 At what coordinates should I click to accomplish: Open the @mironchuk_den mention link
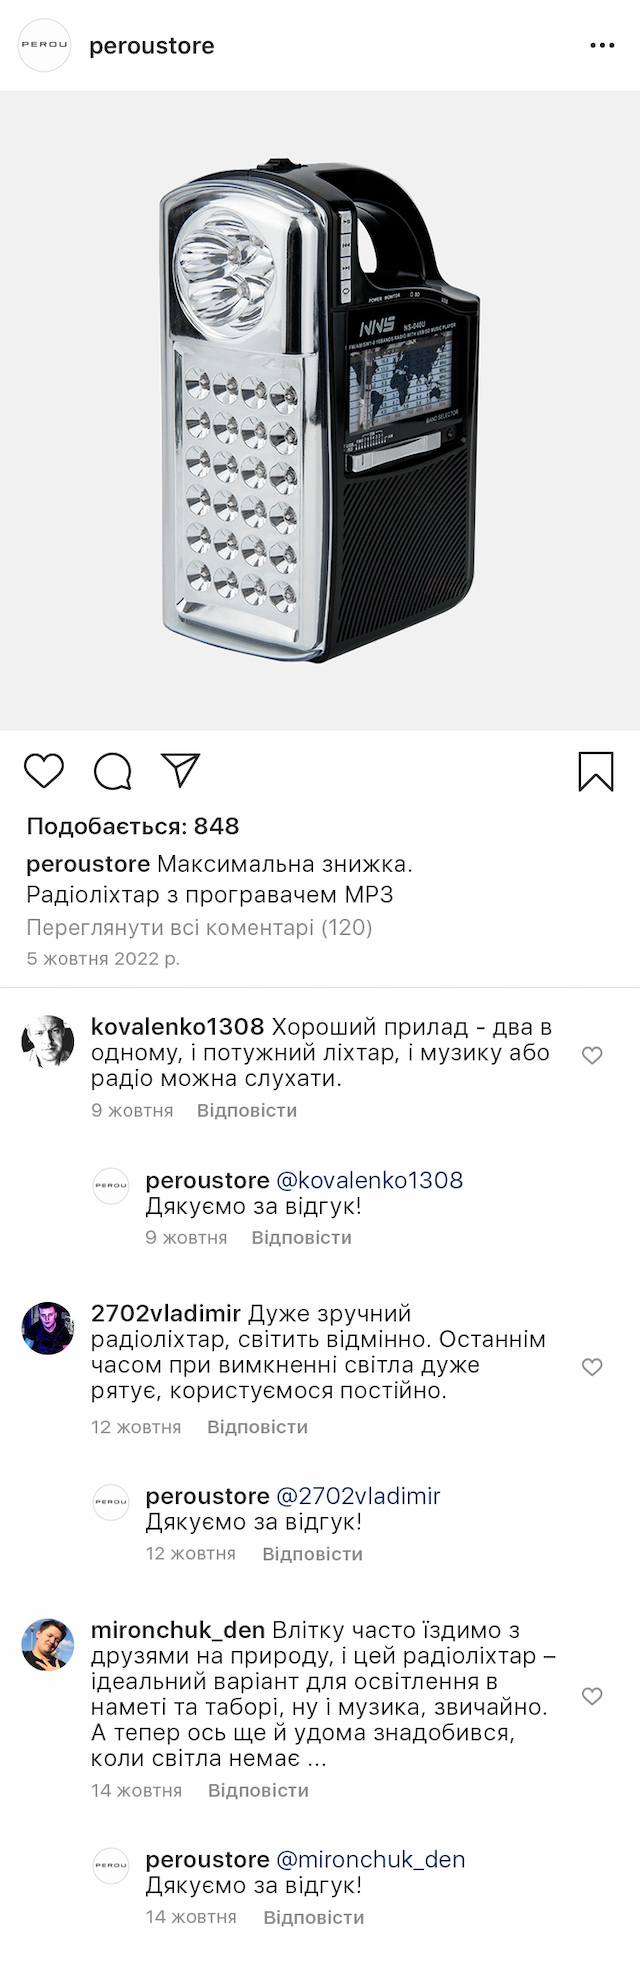tap(370, 1859)
